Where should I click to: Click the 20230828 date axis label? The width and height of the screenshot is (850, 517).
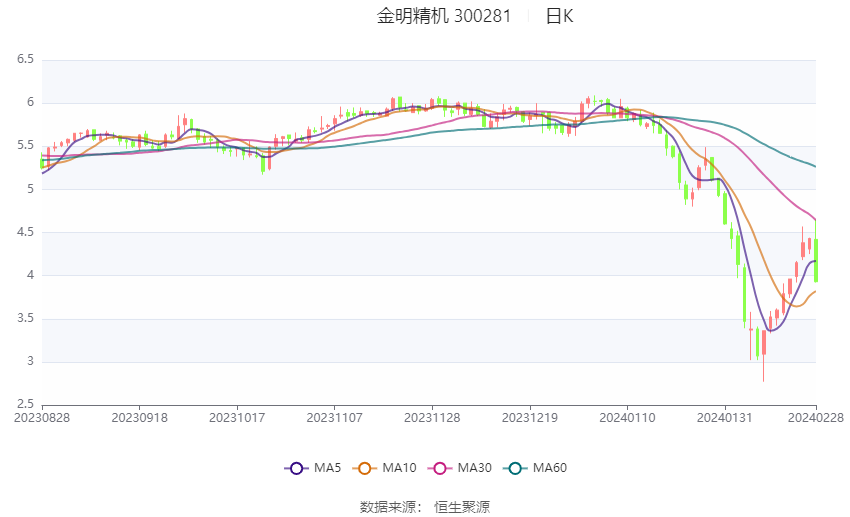42,418
